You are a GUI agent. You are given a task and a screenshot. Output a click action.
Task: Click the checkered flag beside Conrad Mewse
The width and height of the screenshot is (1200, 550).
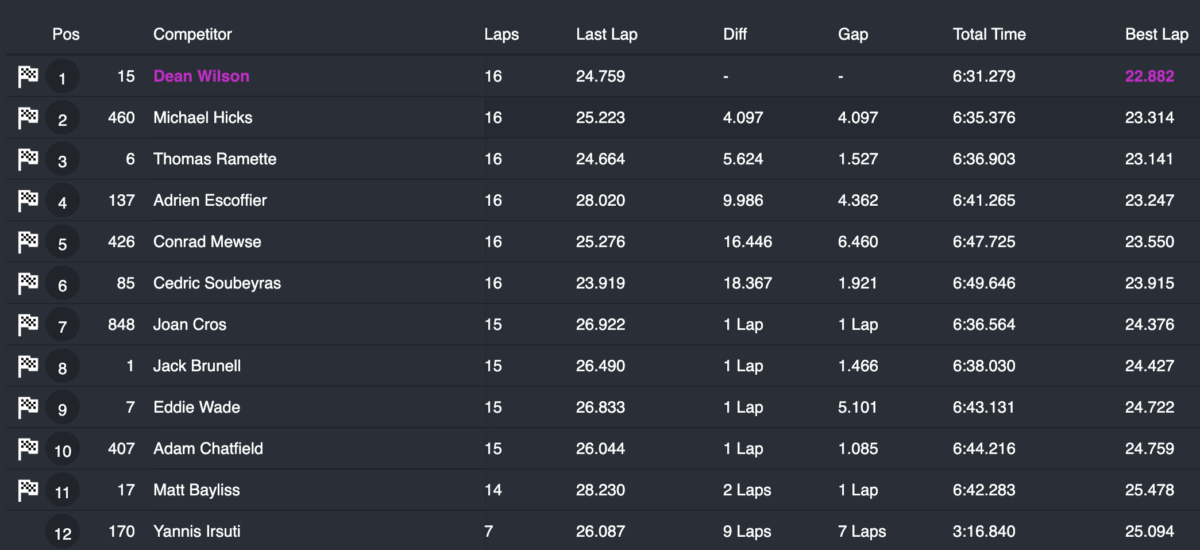point(28,242)
